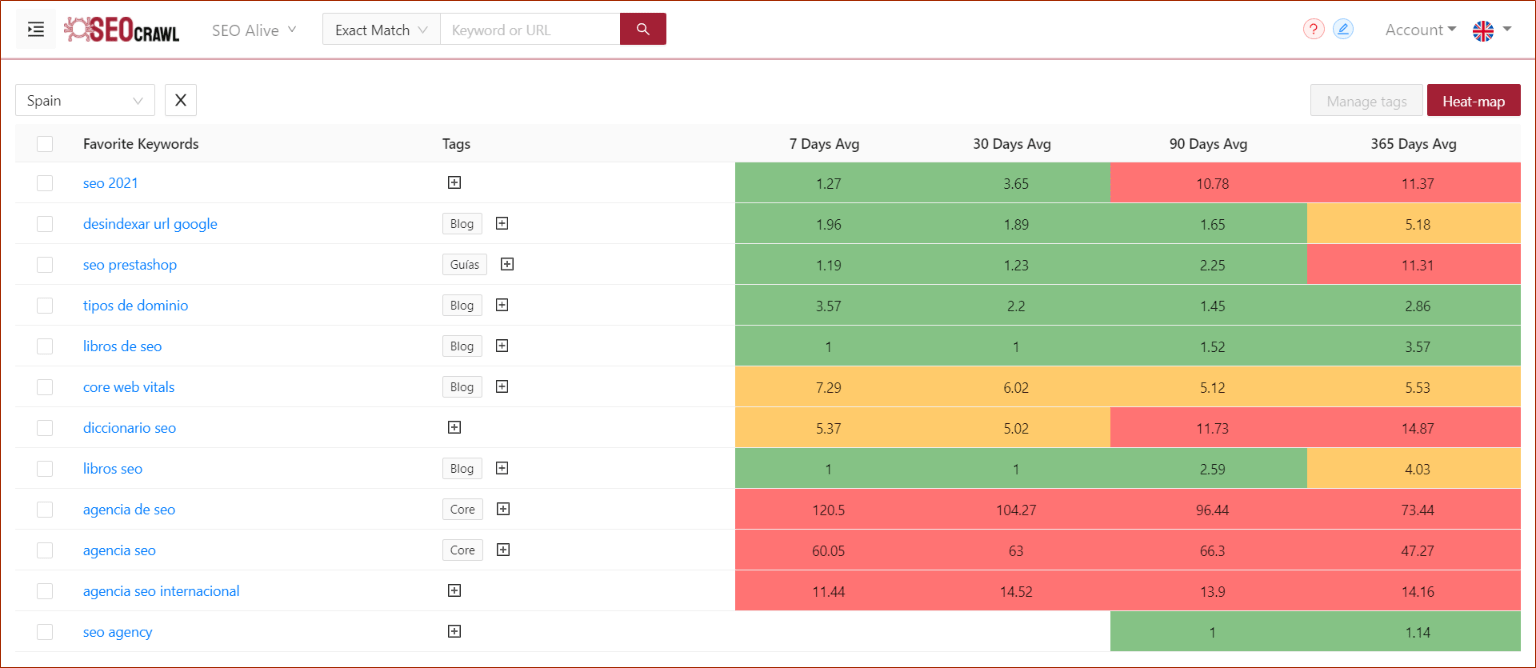The image size is (1536, 668).
Task: Click the Keyword or URL search field
Action: (x=530, y=30)
